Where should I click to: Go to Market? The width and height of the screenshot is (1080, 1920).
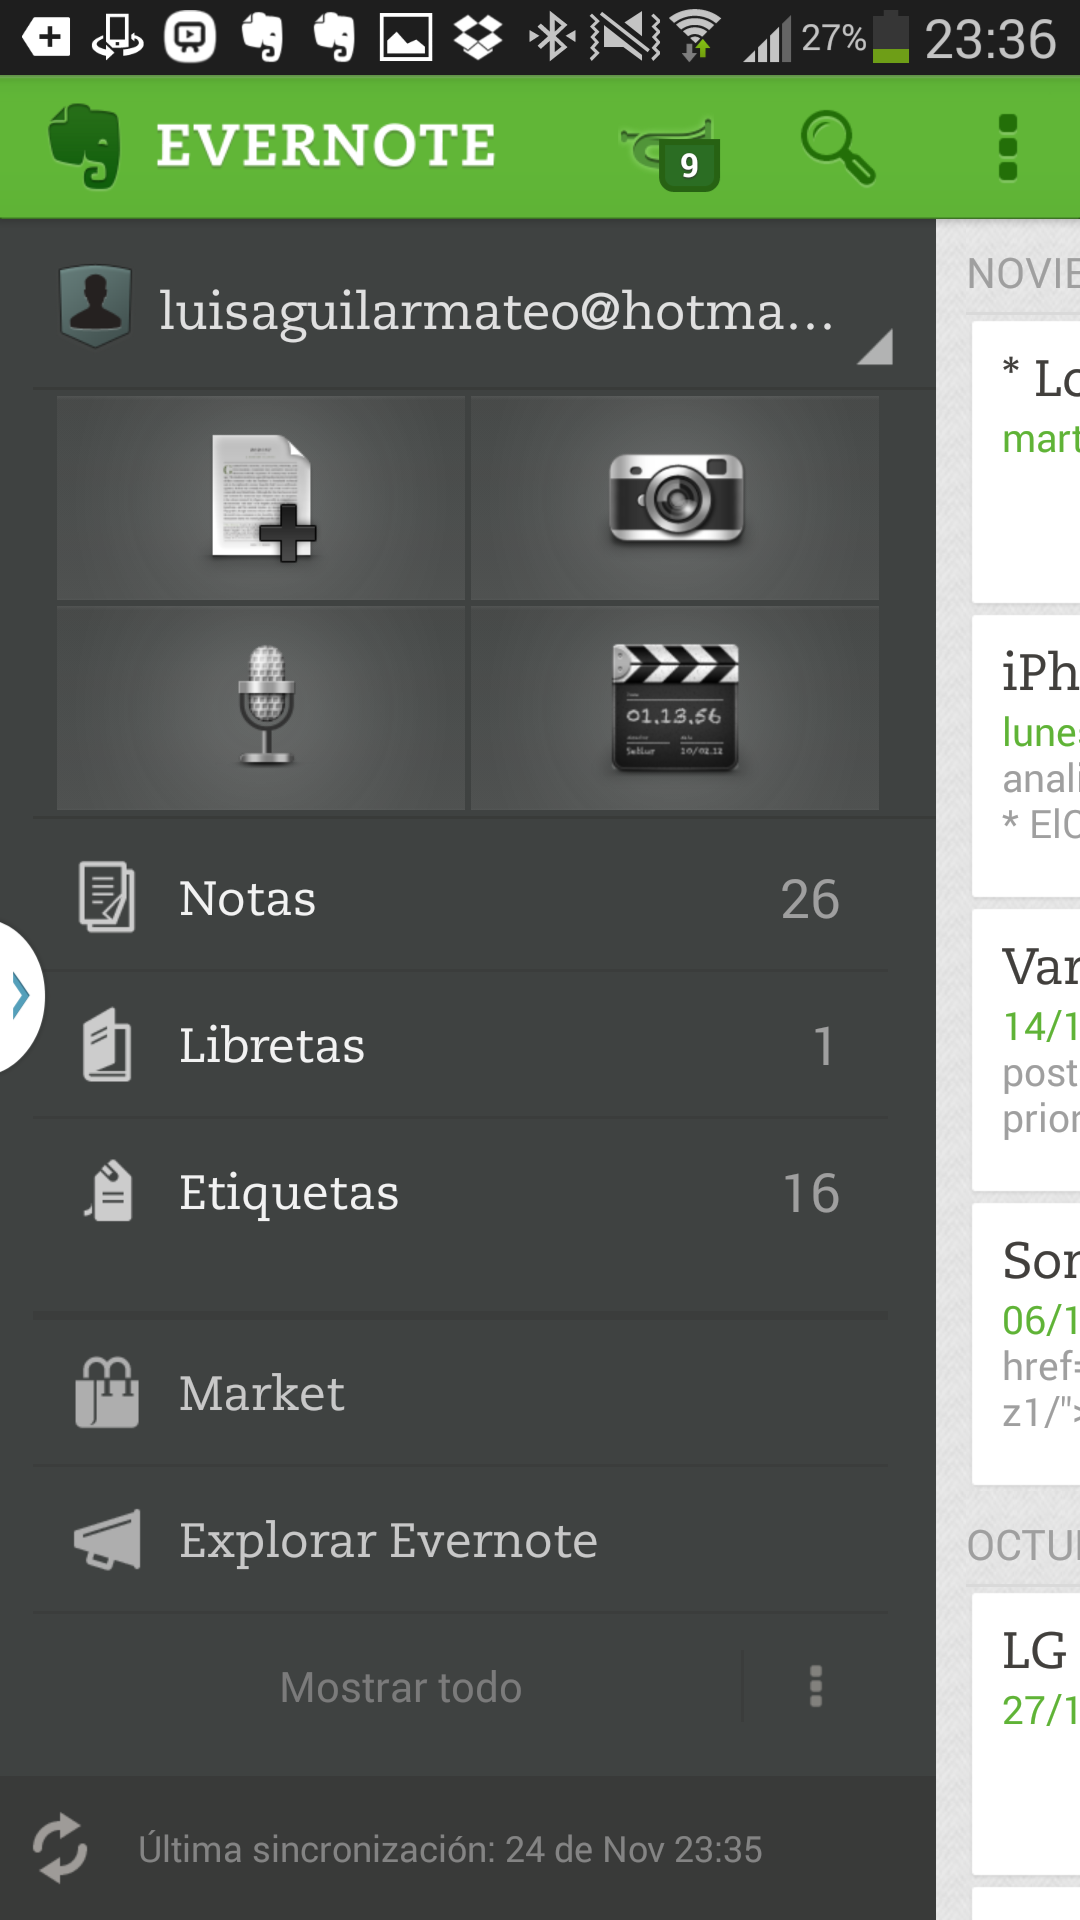pyautogui.click(x=460, y=1393)
